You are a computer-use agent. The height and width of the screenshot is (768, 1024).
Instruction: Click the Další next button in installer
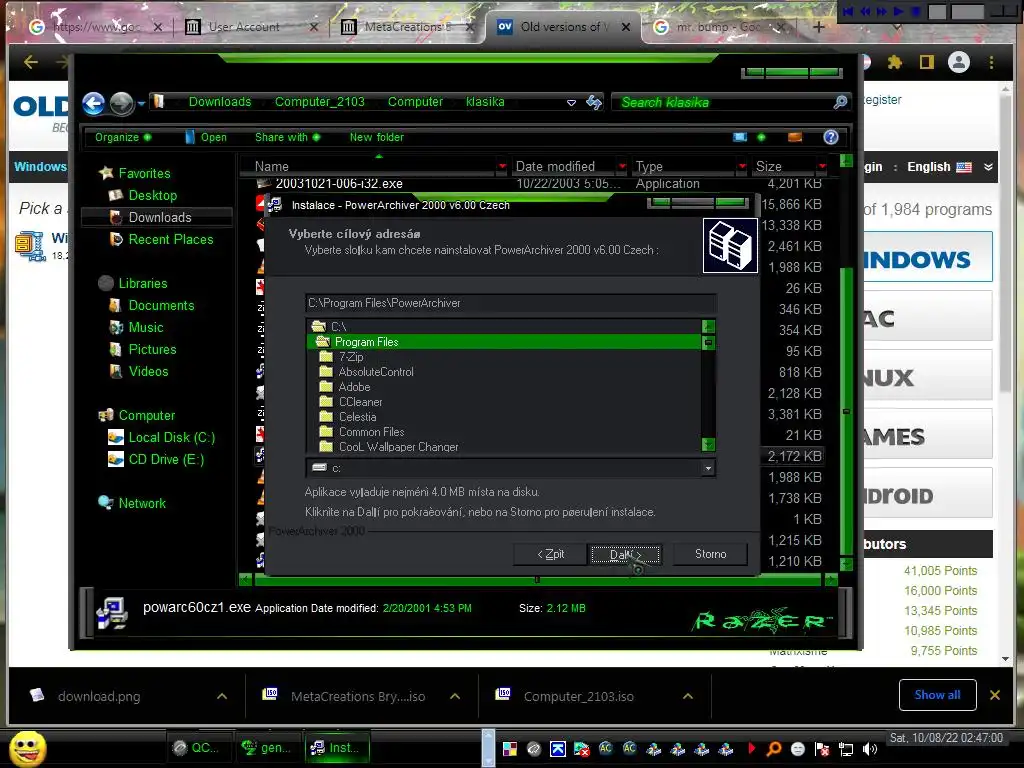(x=626, y=554)
